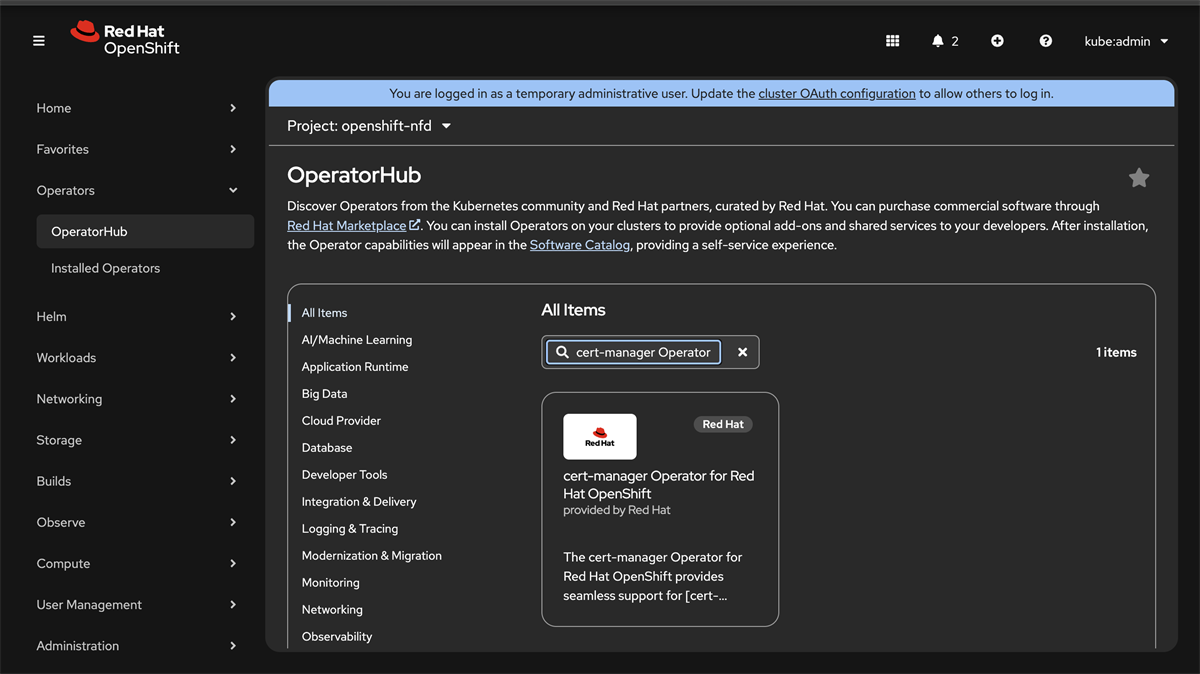This screenshot has height=674, width=1200.
Task: Filter by Observability category
Action: [x=337, y=637]
